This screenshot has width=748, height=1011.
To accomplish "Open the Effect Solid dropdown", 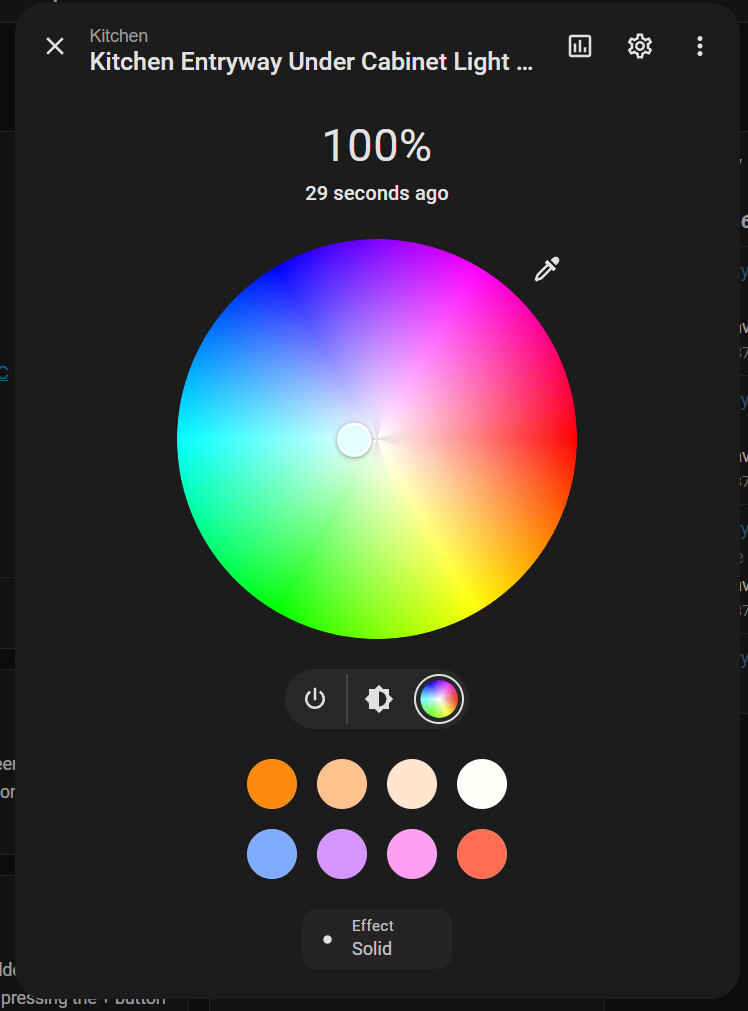I will coord(377,939).
